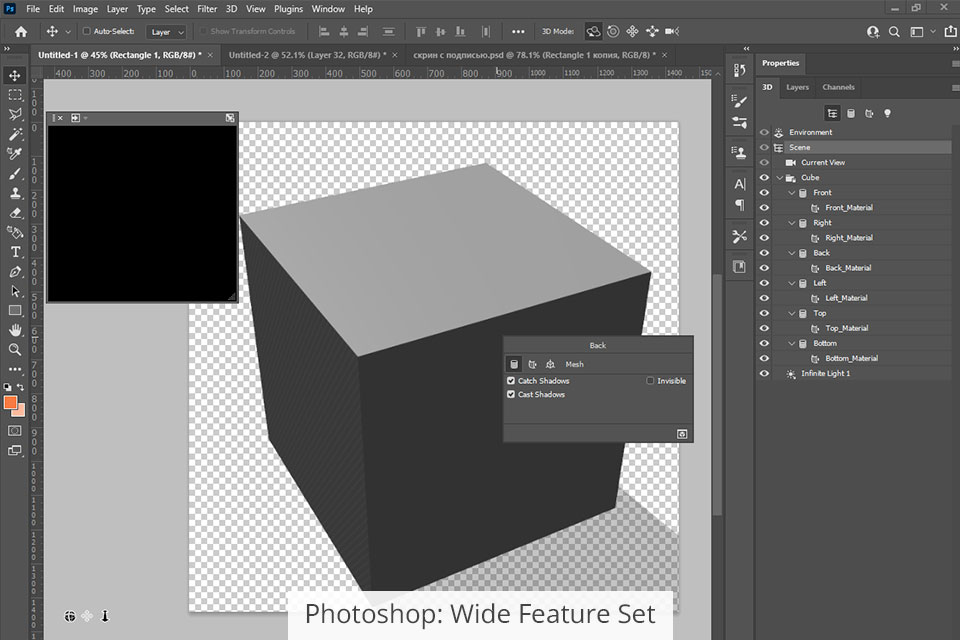
Task: Select the Eraser tool
Action: tap(15, 213)
